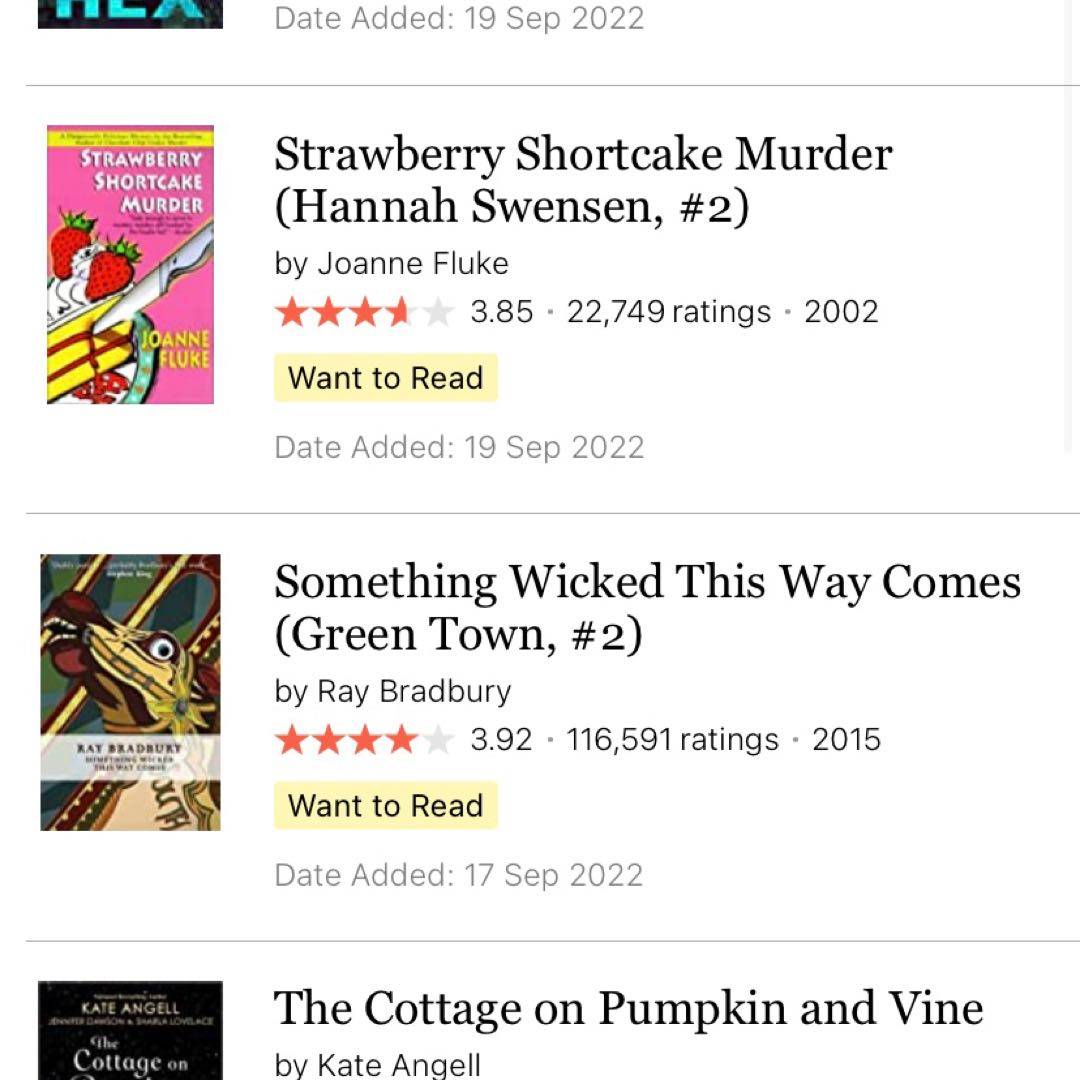
Task: Open The Cottage on Pumpkin and Vine title
Action: (628, 1008)
